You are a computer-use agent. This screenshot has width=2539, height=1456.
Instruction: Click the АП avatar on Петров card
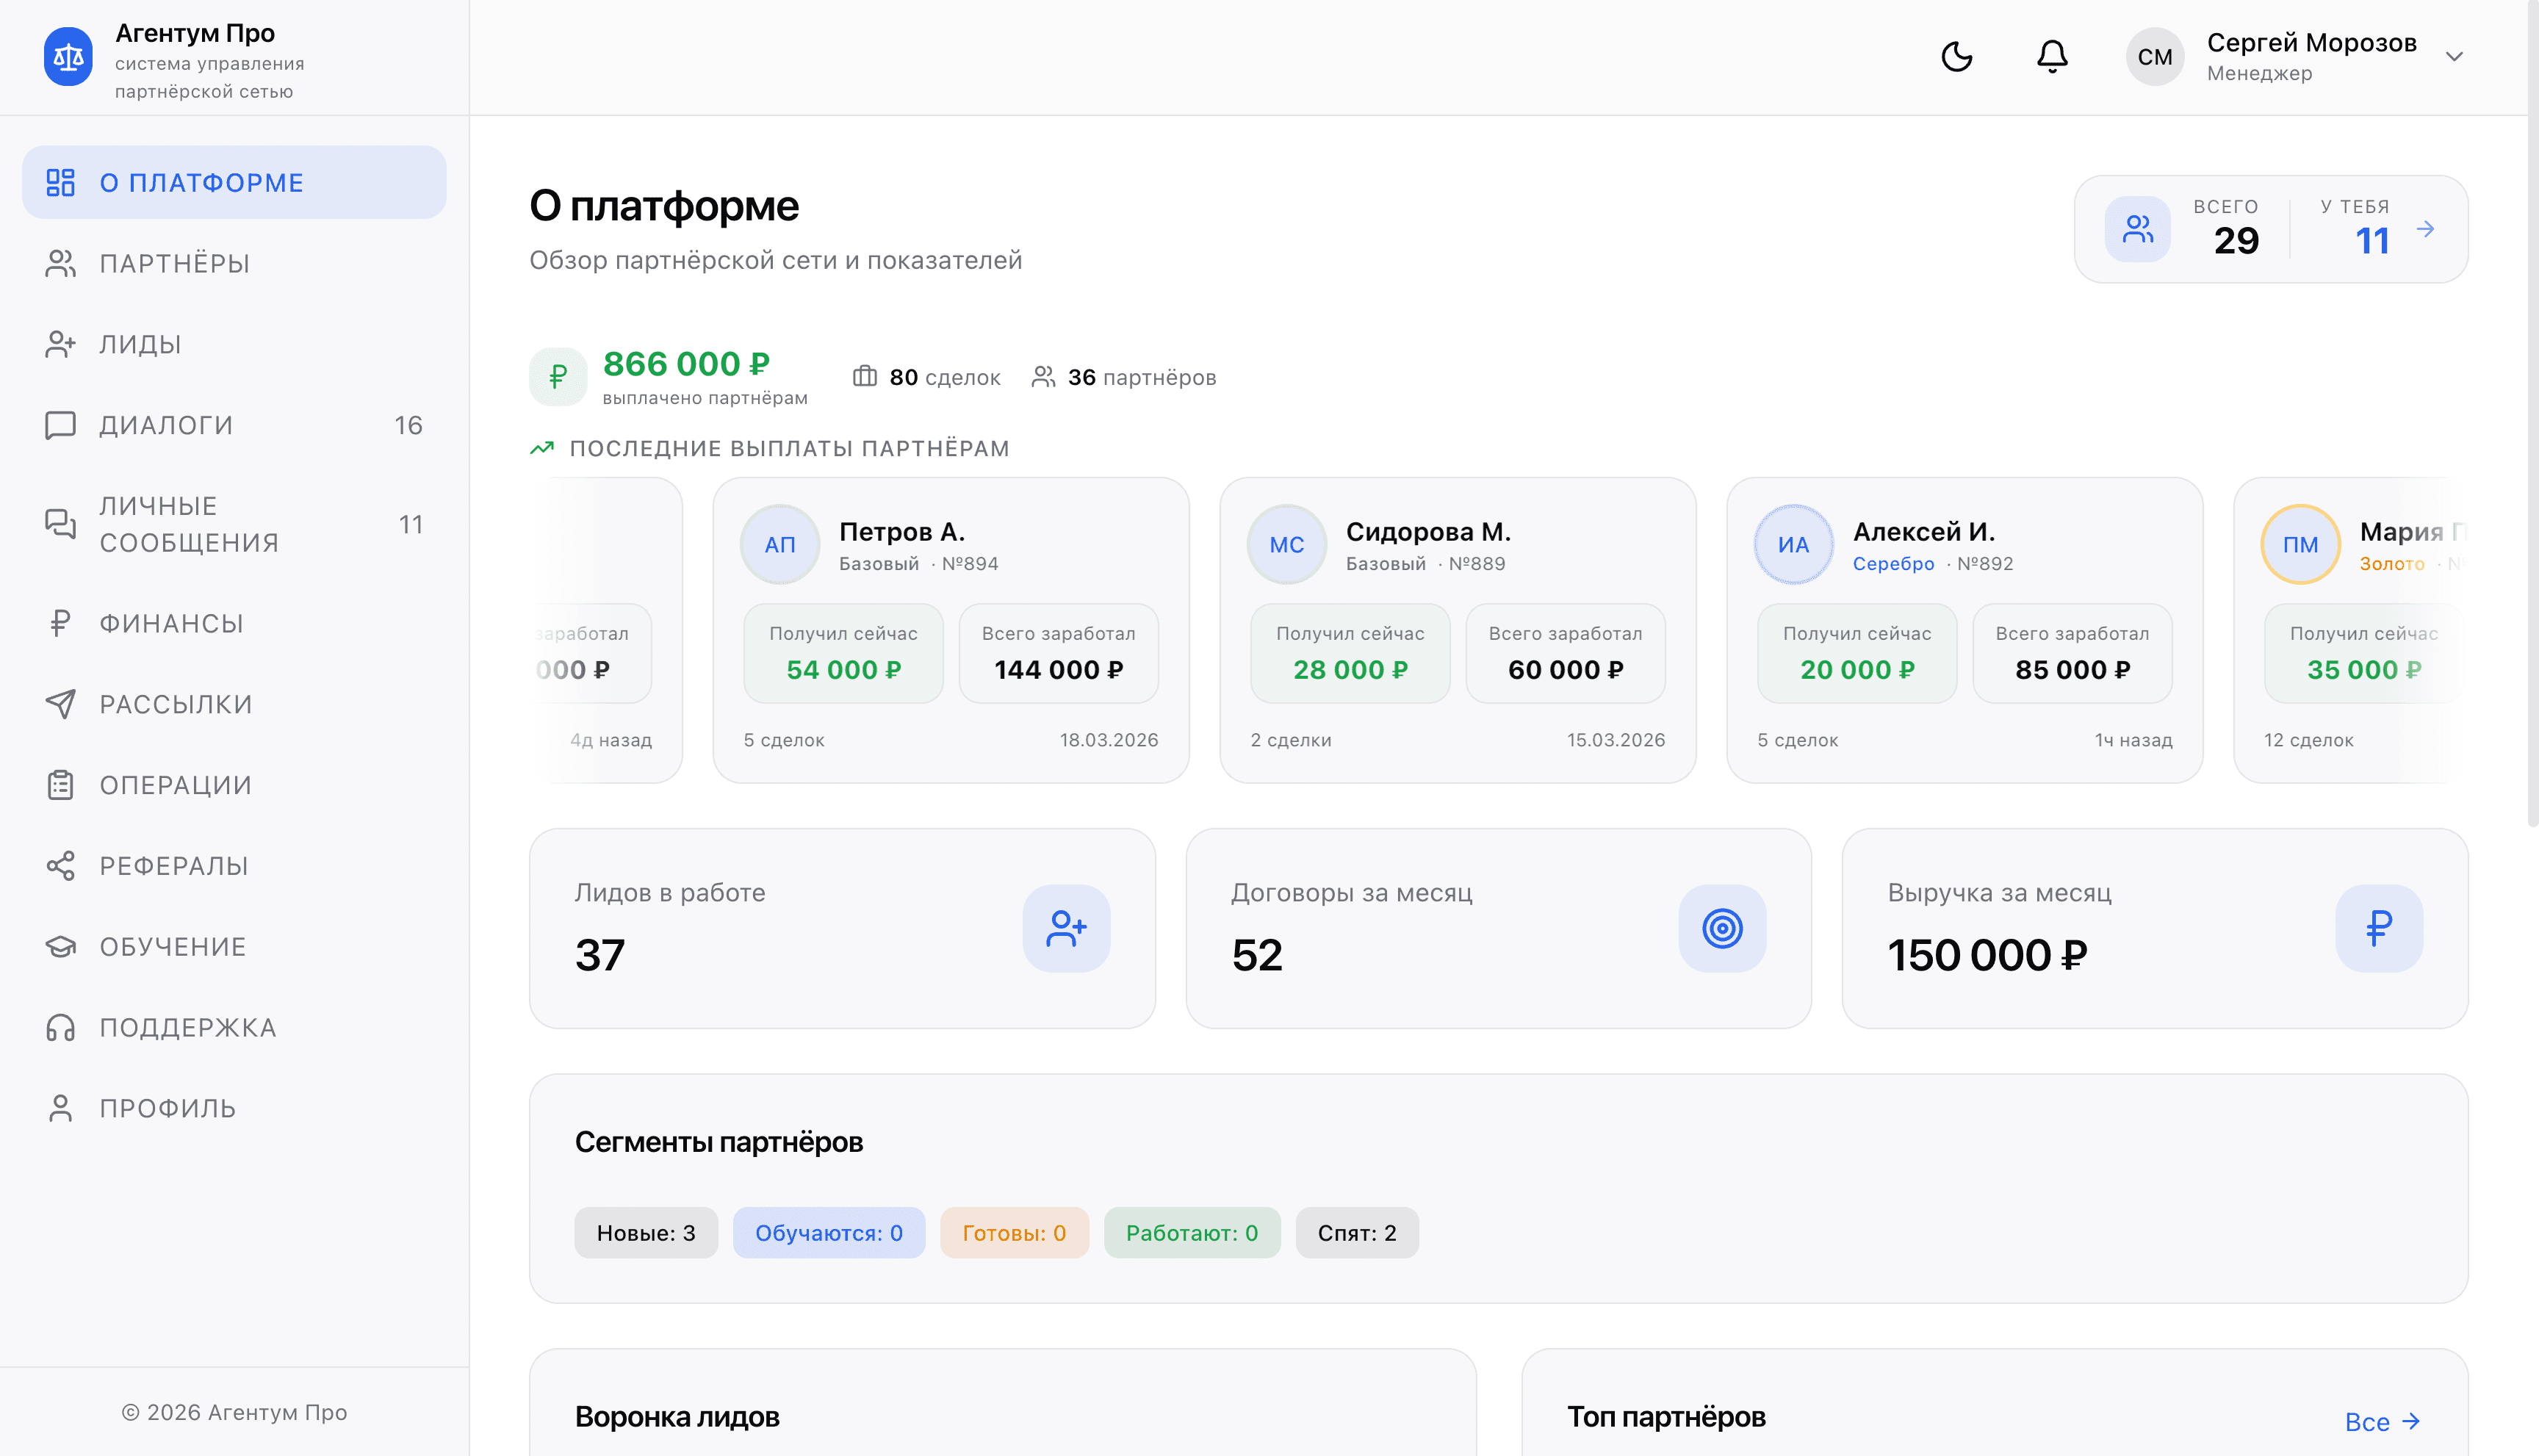tap(780, 544)
